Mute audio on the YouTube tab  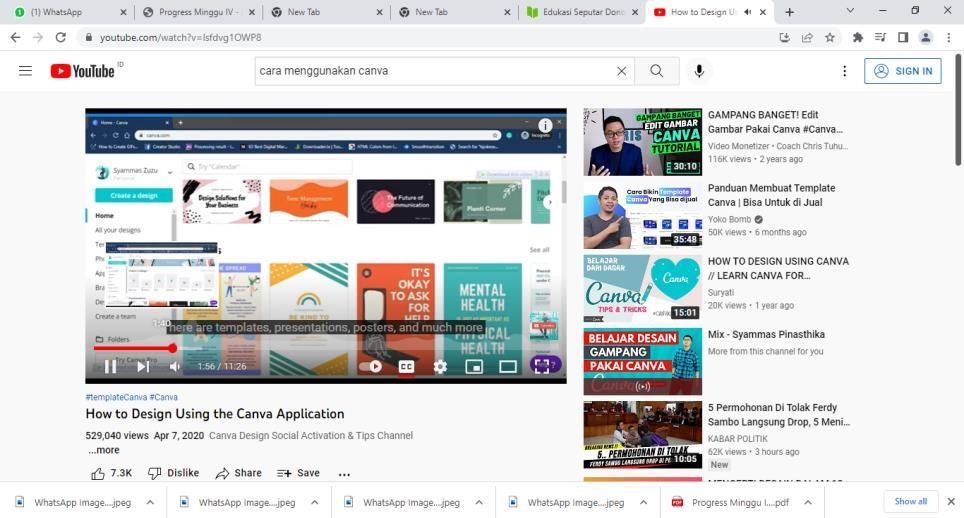[x=748, y=12]
